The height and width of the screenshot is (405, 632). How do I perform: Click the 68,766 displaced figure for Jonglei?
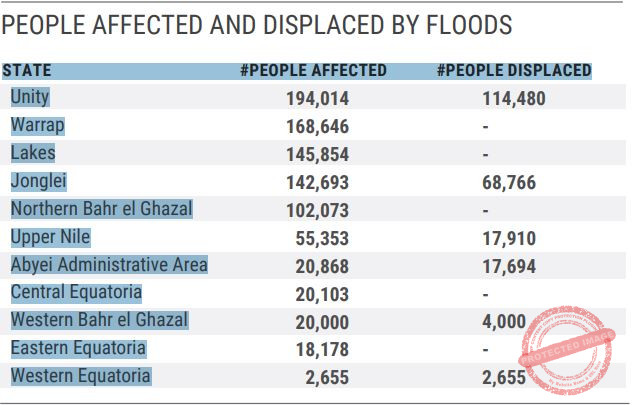pyautogui.click(x=509, y=183)
